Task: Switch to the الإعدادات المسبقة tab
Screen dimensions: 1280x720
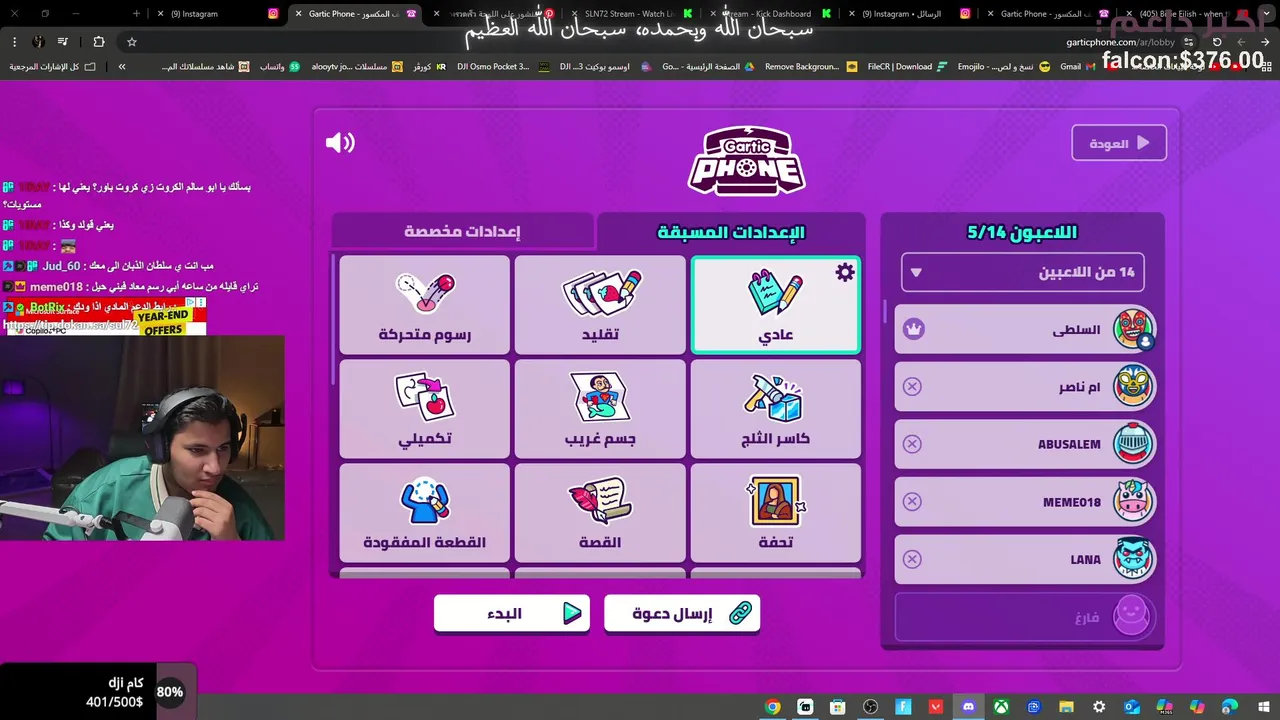Action: (x=731, y=232)
